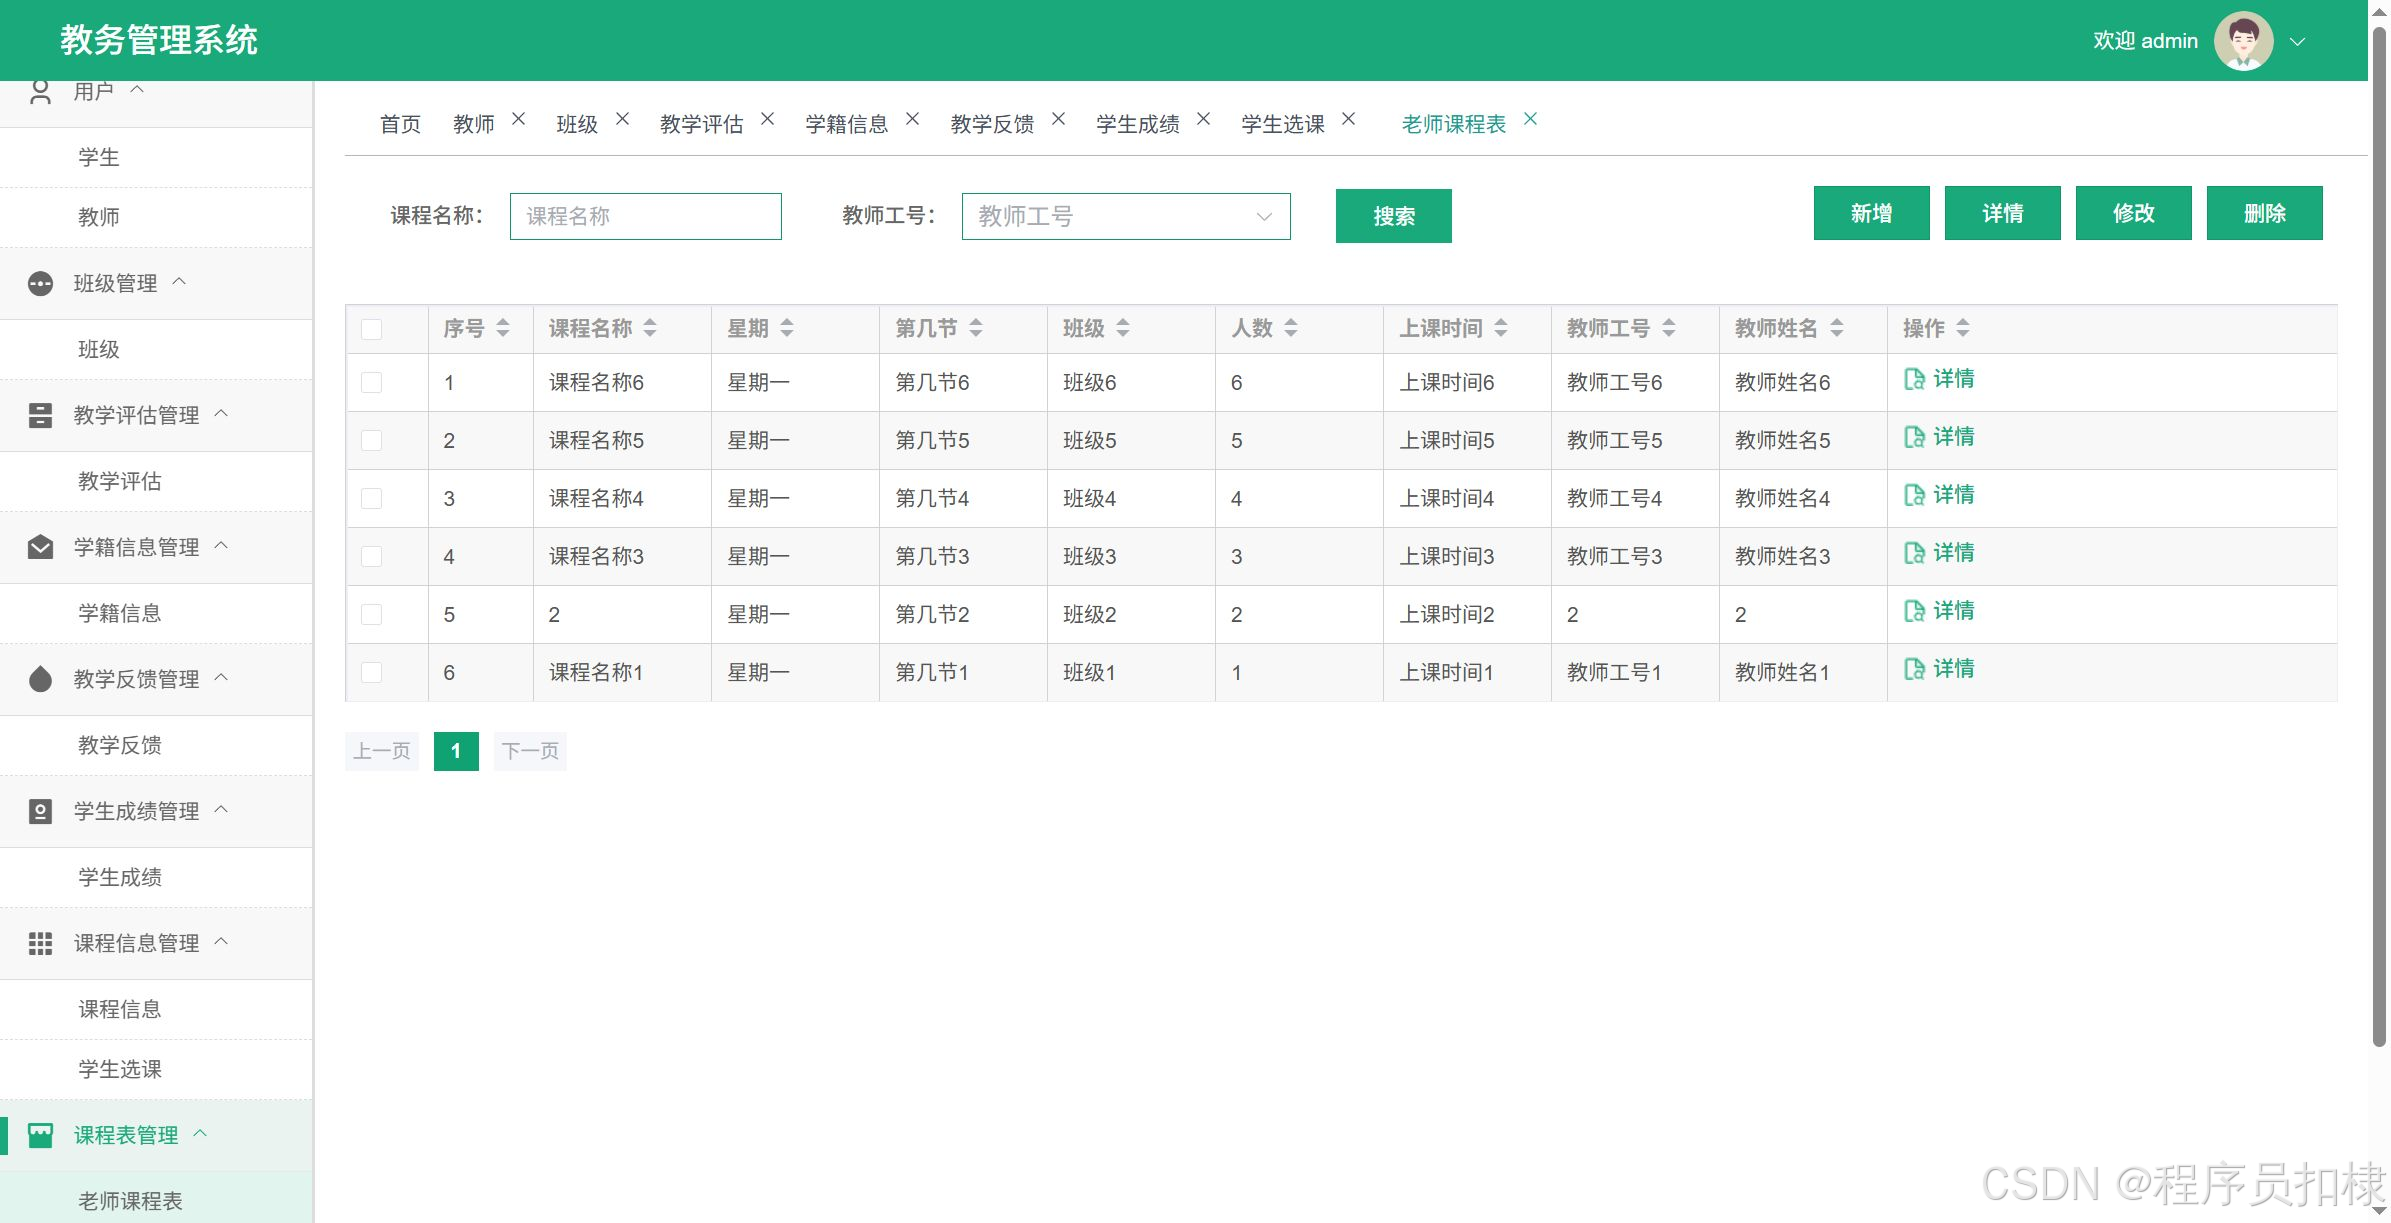Screen dimensions: 2391x1223
Task: Click the 教学评估管理 sidebar icon
Action: 40,416
